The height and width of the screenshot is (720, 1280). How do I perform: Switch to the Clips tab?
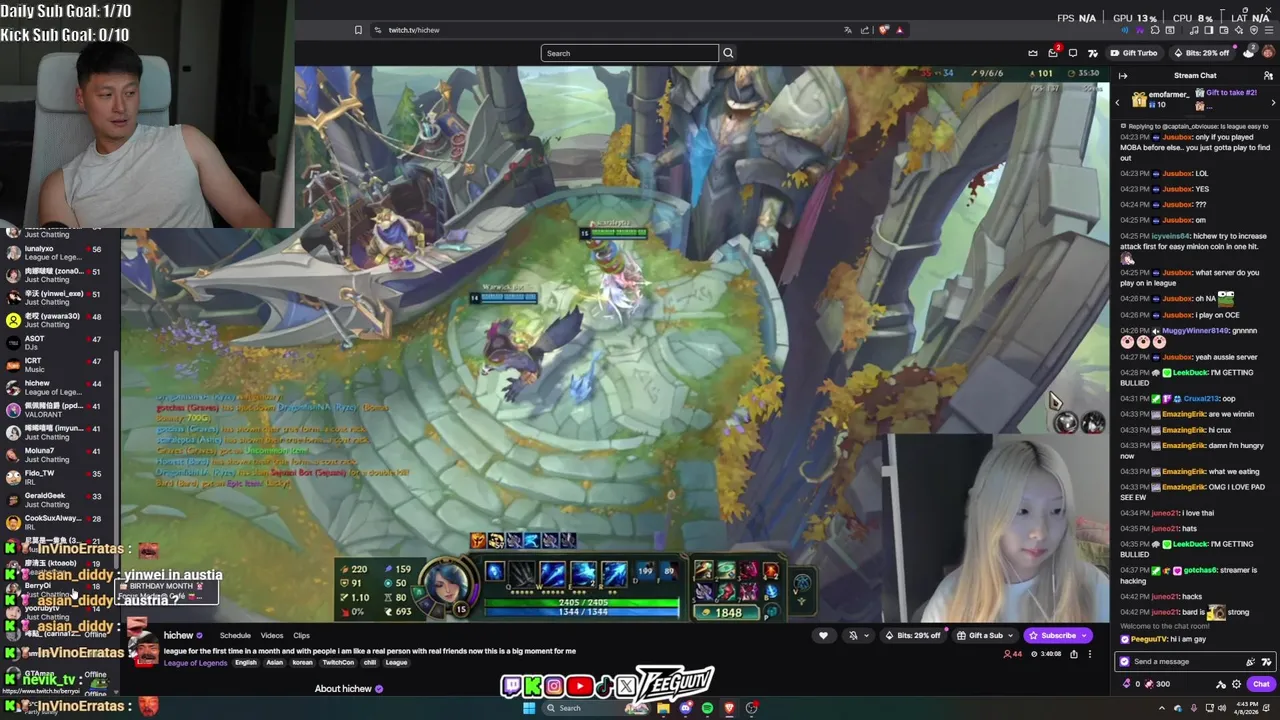[x=301, y=636]
